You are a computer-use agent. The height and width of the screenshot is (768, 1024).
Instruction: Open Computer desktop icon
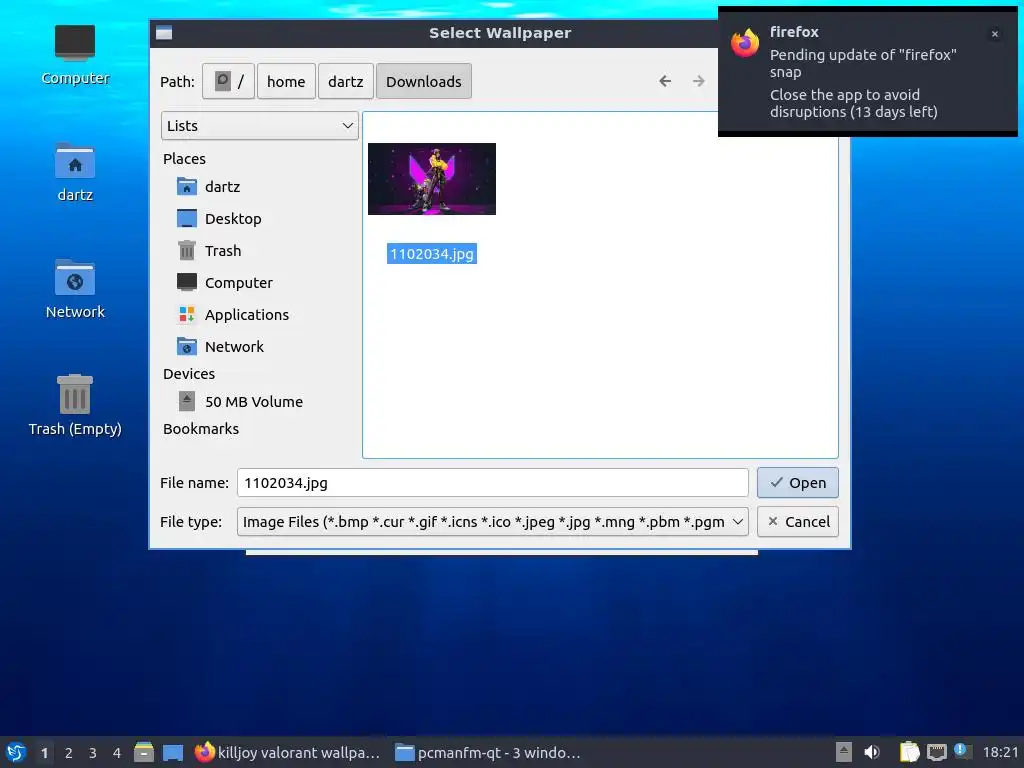pos(75,56)
